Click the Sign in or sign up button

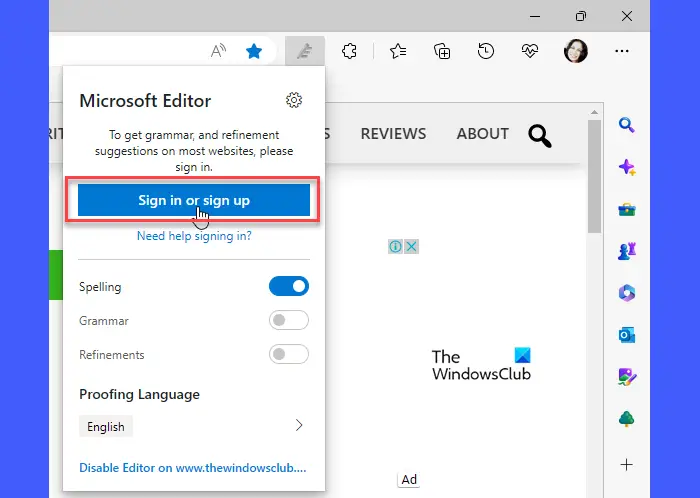coord(194,200)
